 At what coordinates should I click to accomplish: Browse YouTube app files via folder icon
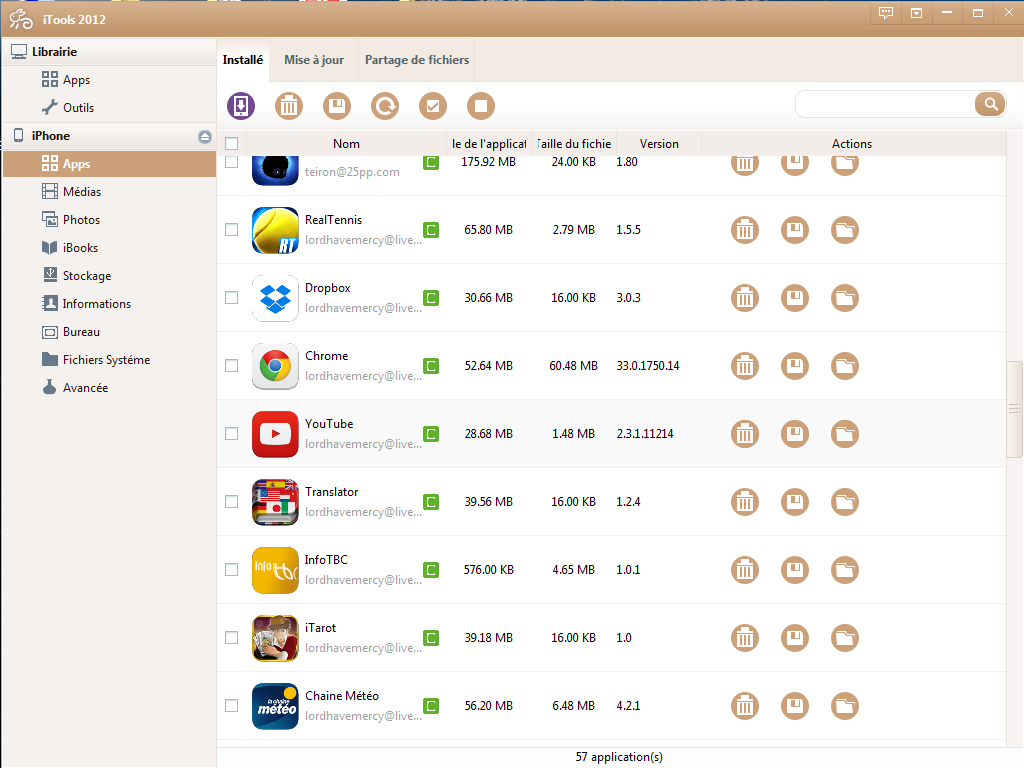click(x=845, y=434)
